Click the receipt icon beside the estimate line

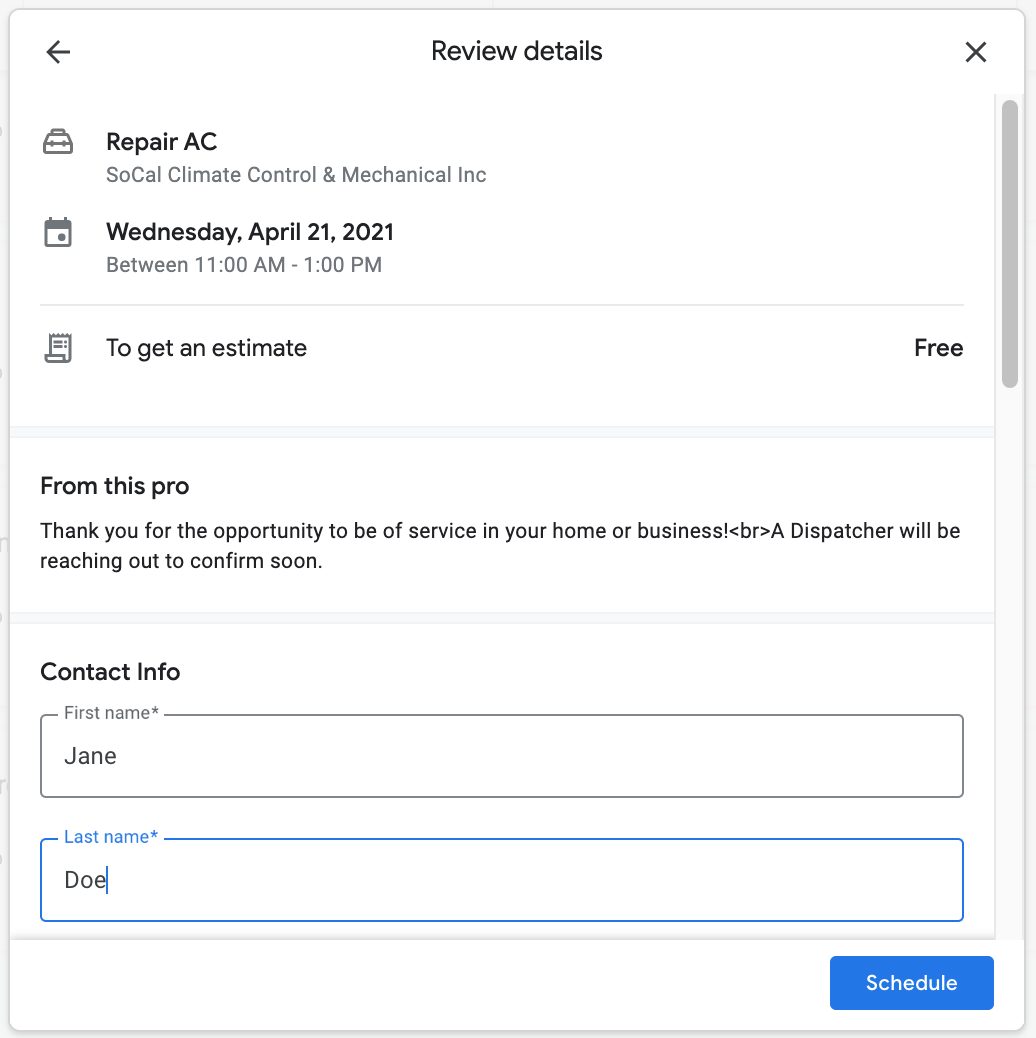tap(58, 347)
